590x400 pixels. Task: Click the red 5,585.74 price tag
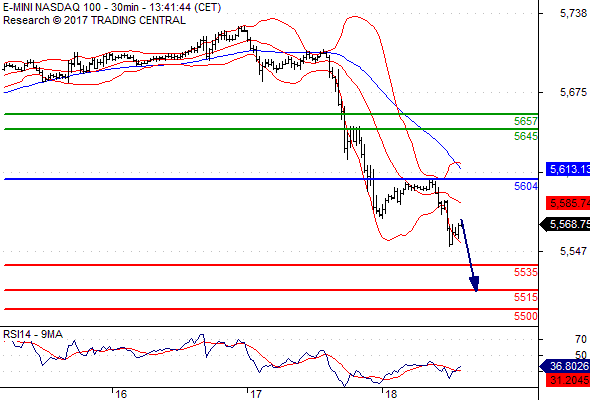click(568, 203)
